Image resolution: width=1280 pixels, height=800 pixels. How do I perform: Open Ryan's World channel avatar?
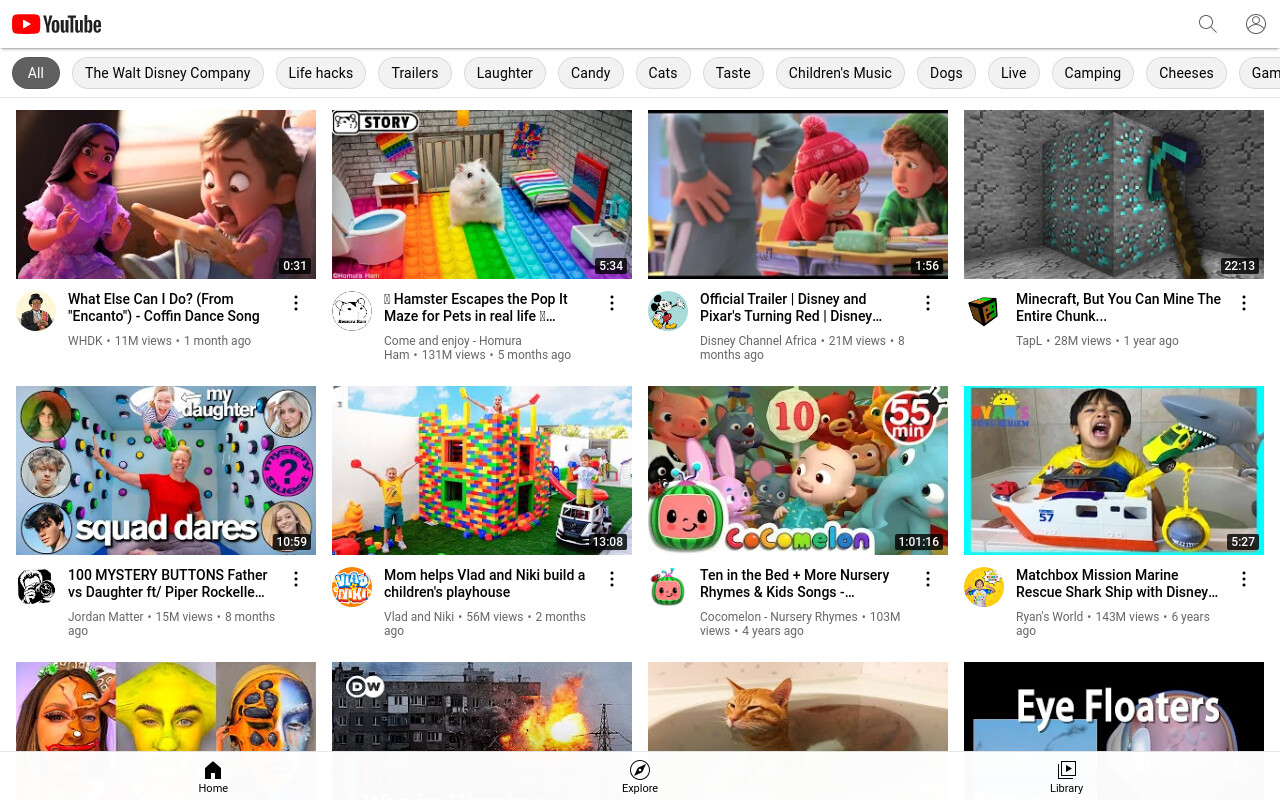984,587
